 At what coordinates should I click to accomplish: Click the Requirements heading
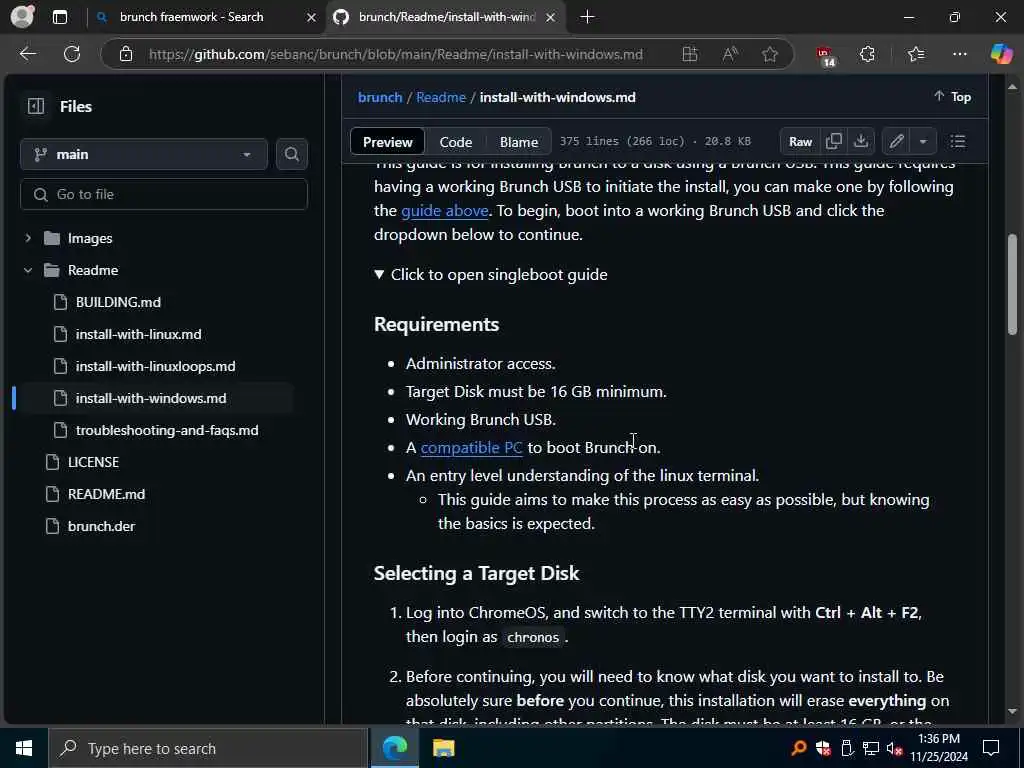point(436,325)
